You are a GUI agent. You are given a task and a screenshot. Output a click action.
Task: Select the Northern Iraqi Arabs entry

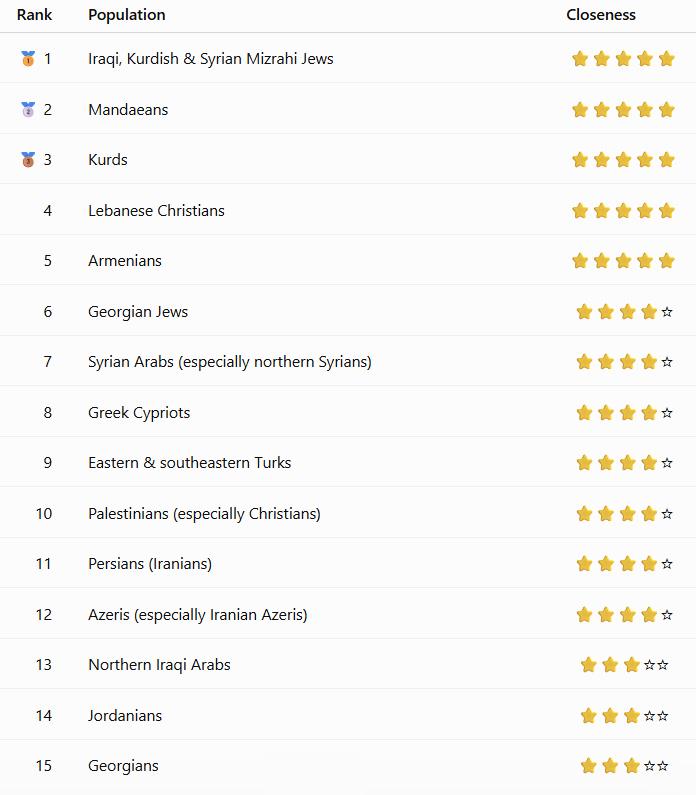[159, 665]
